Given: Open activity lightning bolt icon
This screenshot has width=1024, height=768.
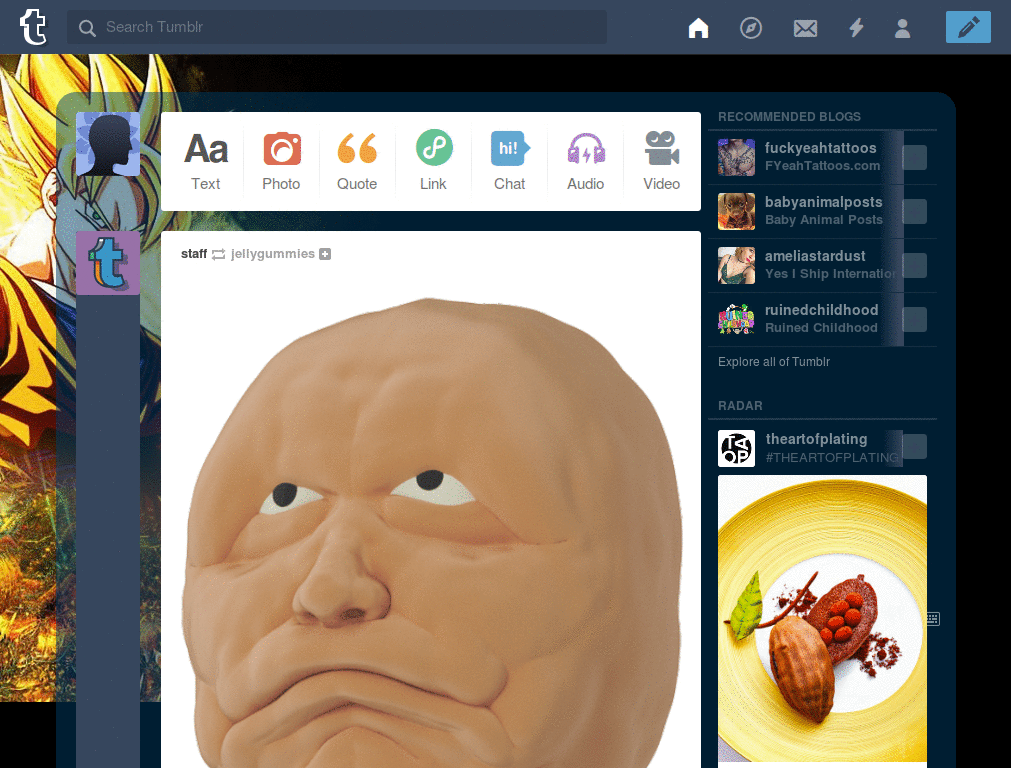Looking at the screenshot, I should click(856, 27).
